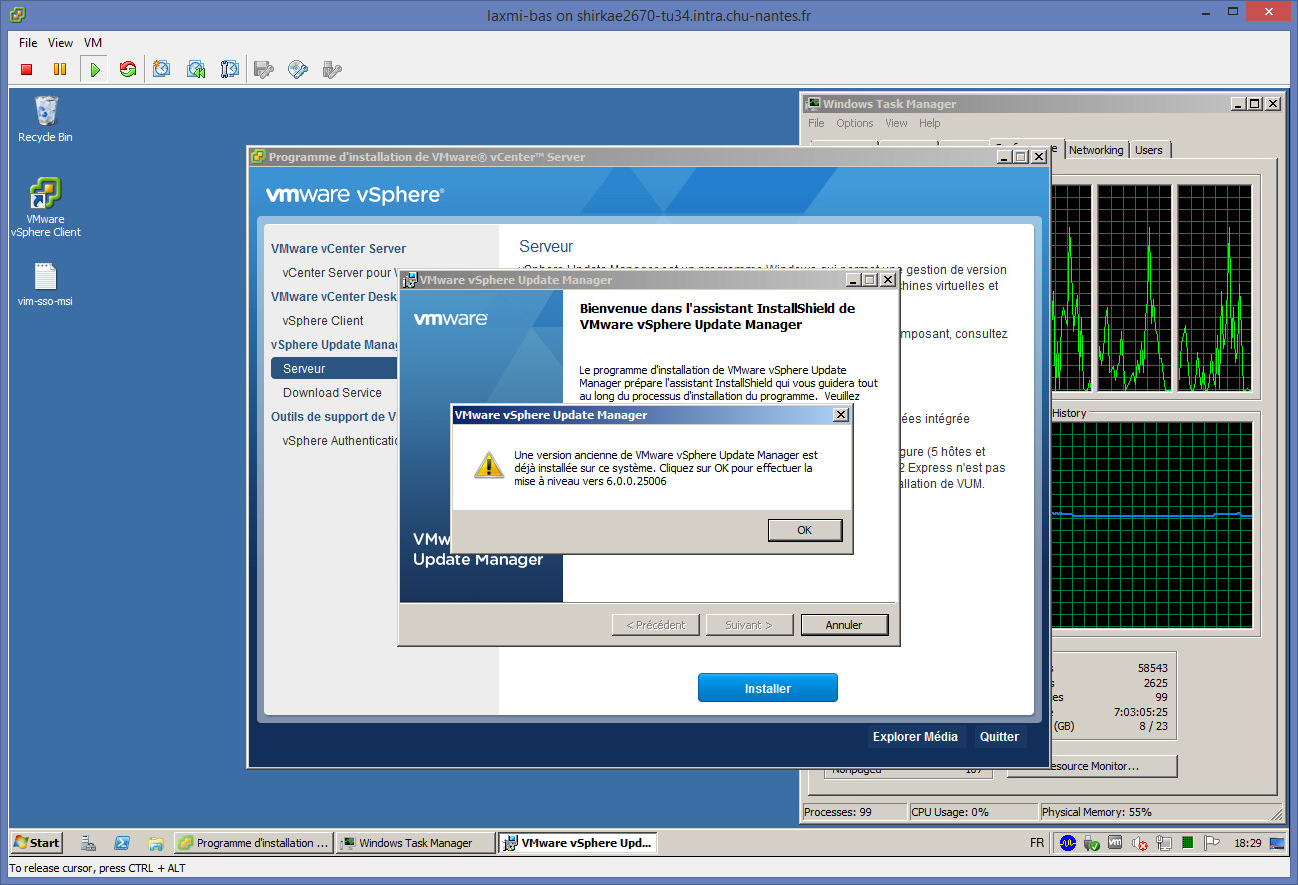
Task: Click the Windows Start button
Action: [36, 843]
